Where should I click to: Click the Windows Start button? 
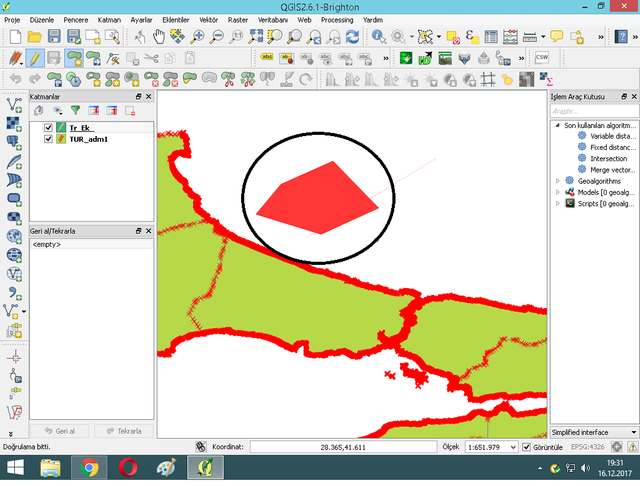click(15, 468)
